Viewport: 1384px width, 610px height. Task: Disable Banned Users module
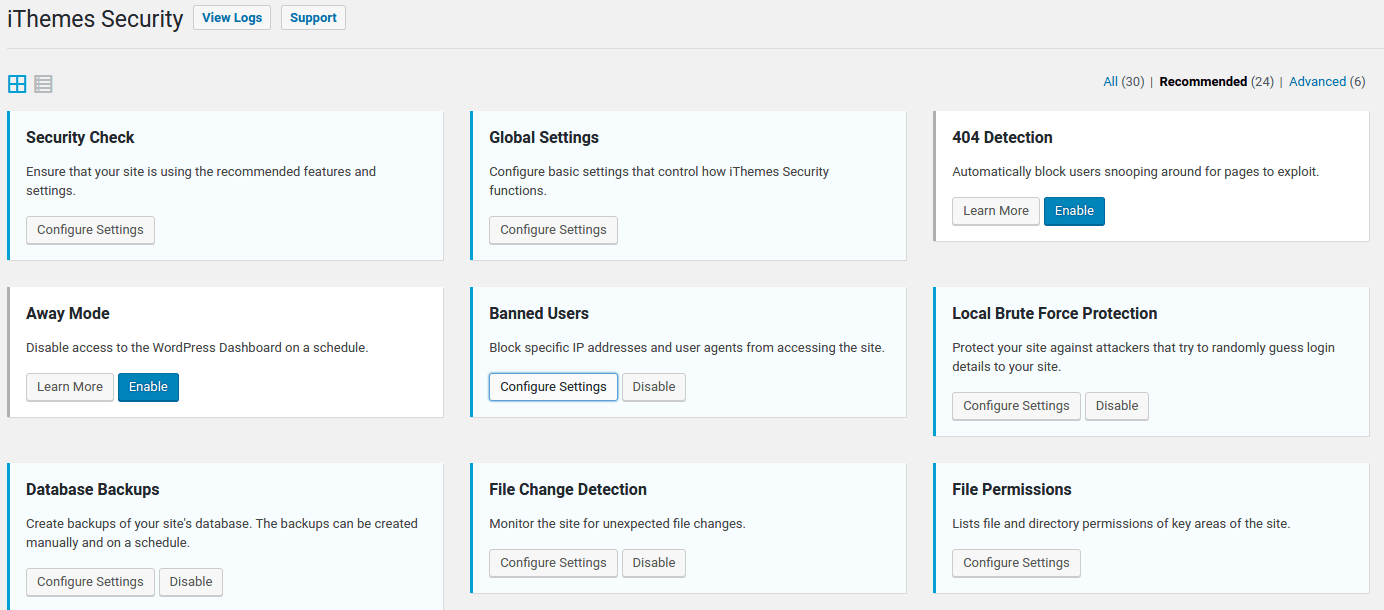[654, 387]
